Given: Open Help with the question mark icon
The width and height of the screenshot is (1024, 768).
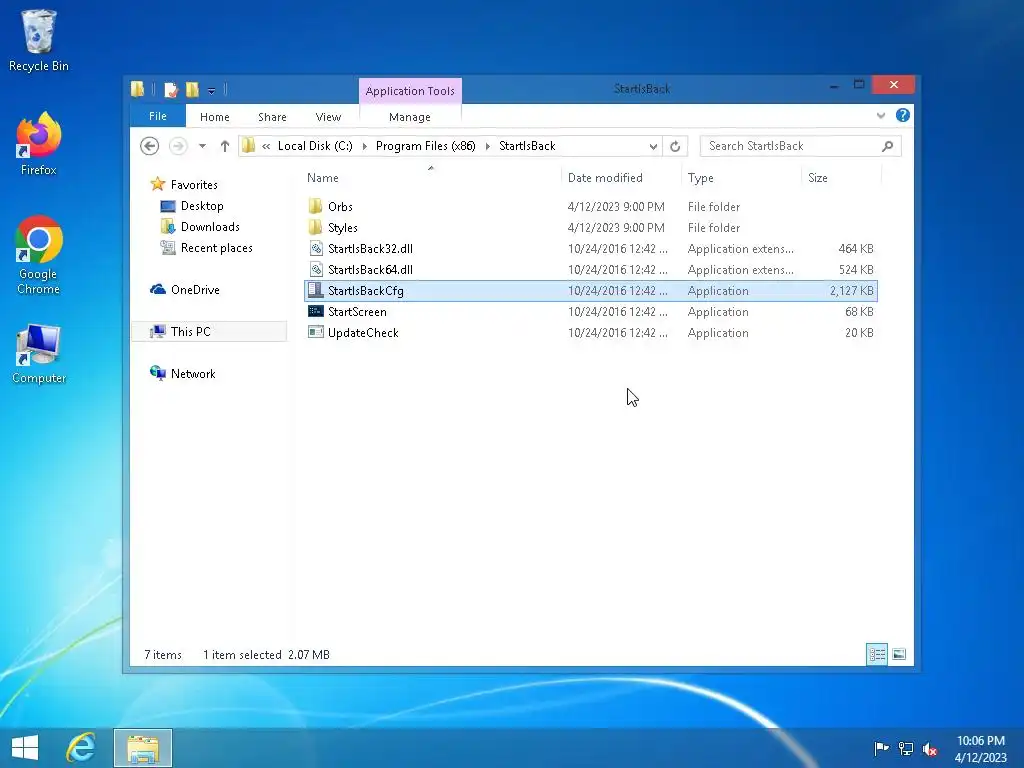Looking at the screenshot, I should click(x=903, y=115).
